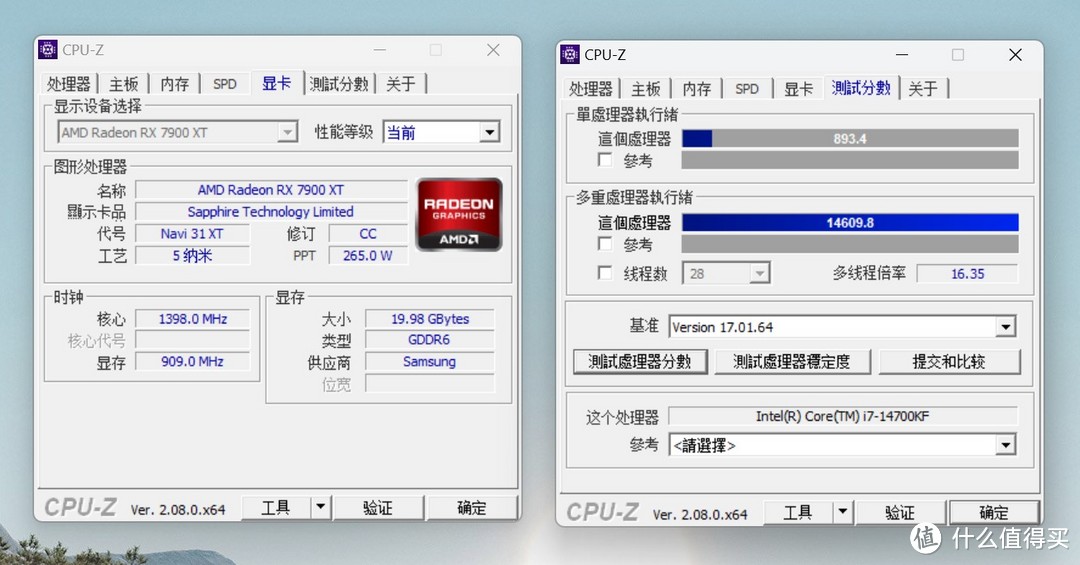Open 主板 tab in left CPU-Z window
This screenshot has width=1080, height=565.
[x=124, y=84]
